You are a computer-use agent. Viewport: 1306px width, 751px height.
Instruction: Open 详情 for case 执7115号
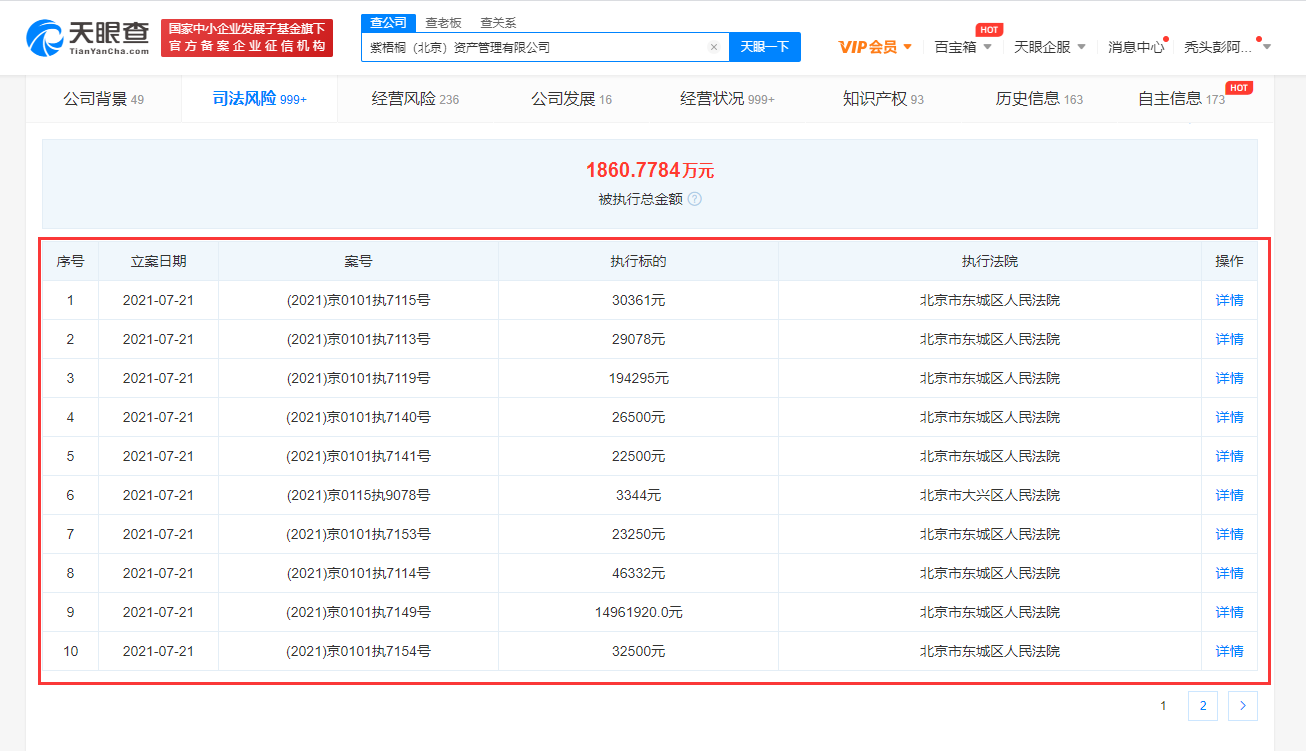(1229, 300)
